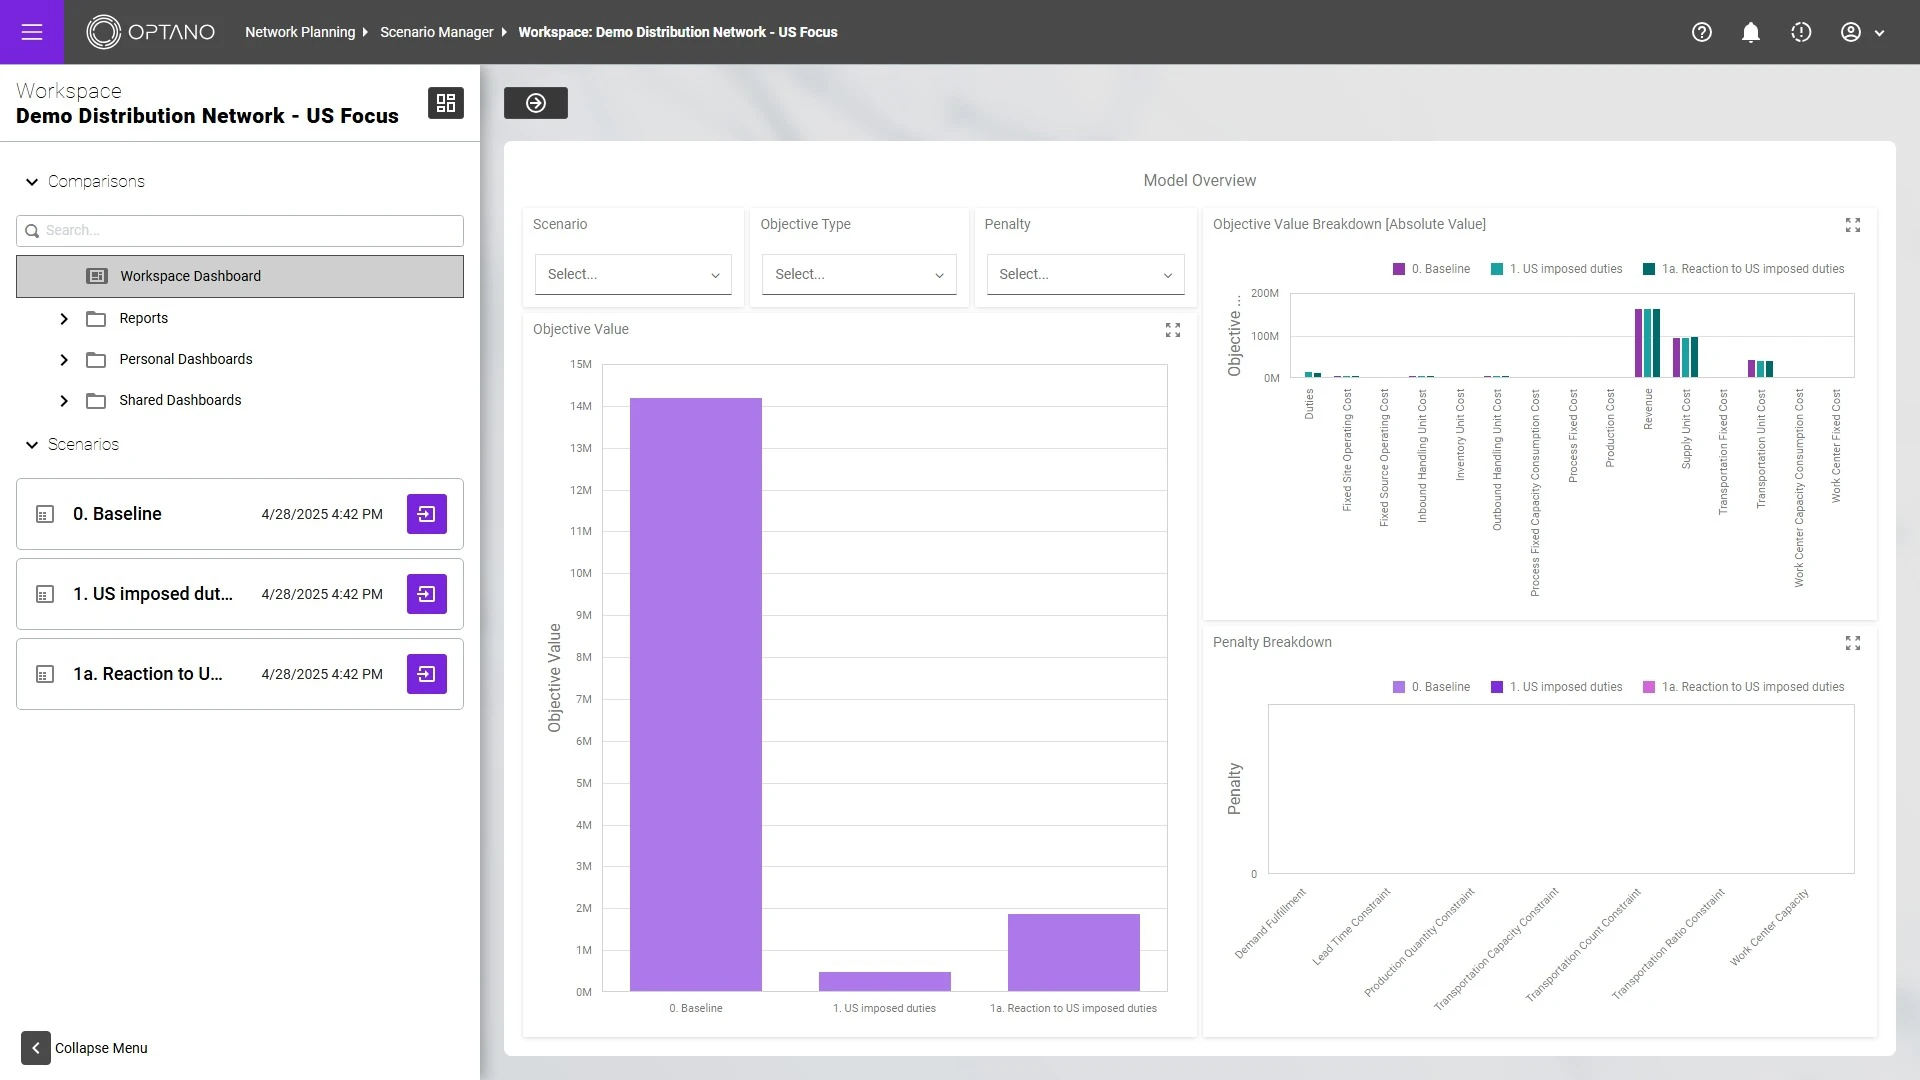This screenshot has height=1080, width=1920.
Task: Open the Objective Type filter dropdown
Action: [859, 274]
